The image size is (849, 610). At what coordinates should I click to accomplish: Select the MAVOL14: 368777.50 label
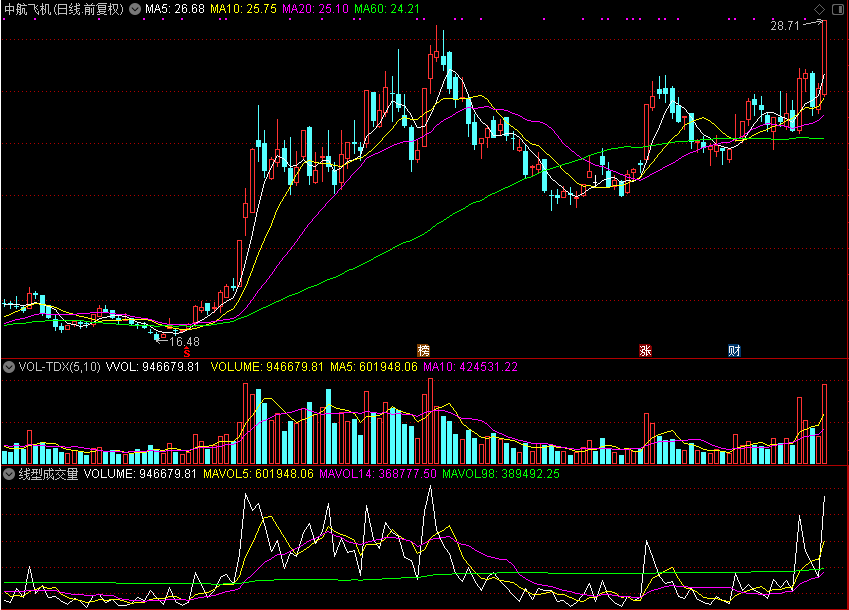377,474
